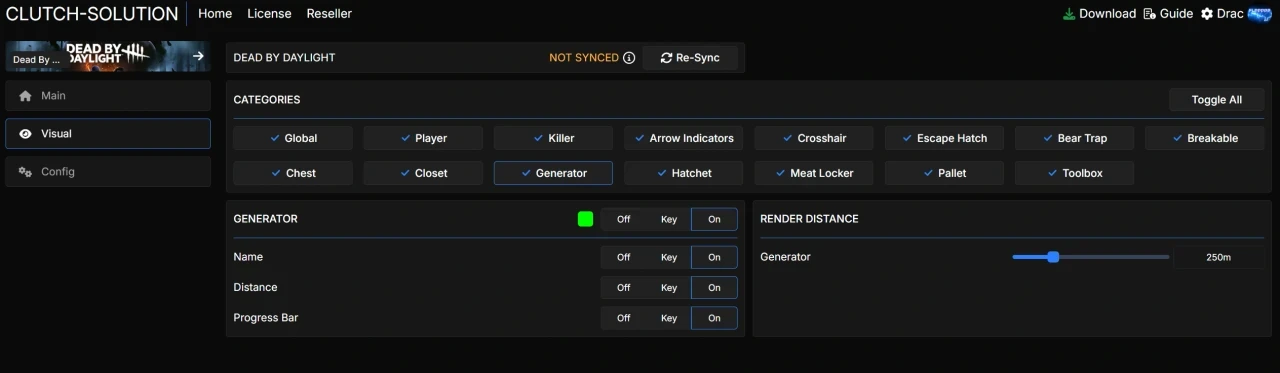This screenshot has height=373, width=1280.
Task: Open the green Generator color swatch
Action: (585, 219)
